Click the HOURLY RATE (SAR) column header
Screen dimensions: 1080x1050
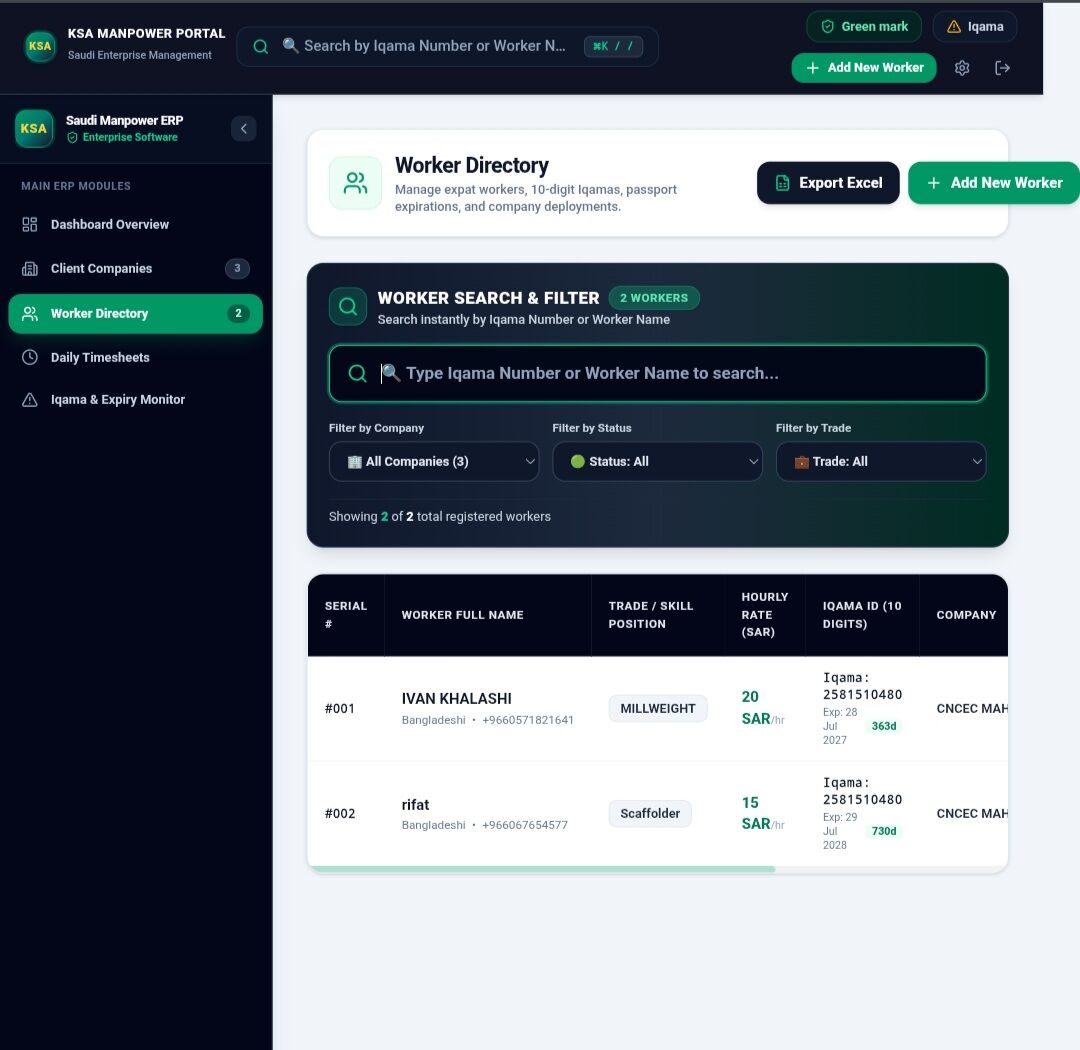point(765,615)
